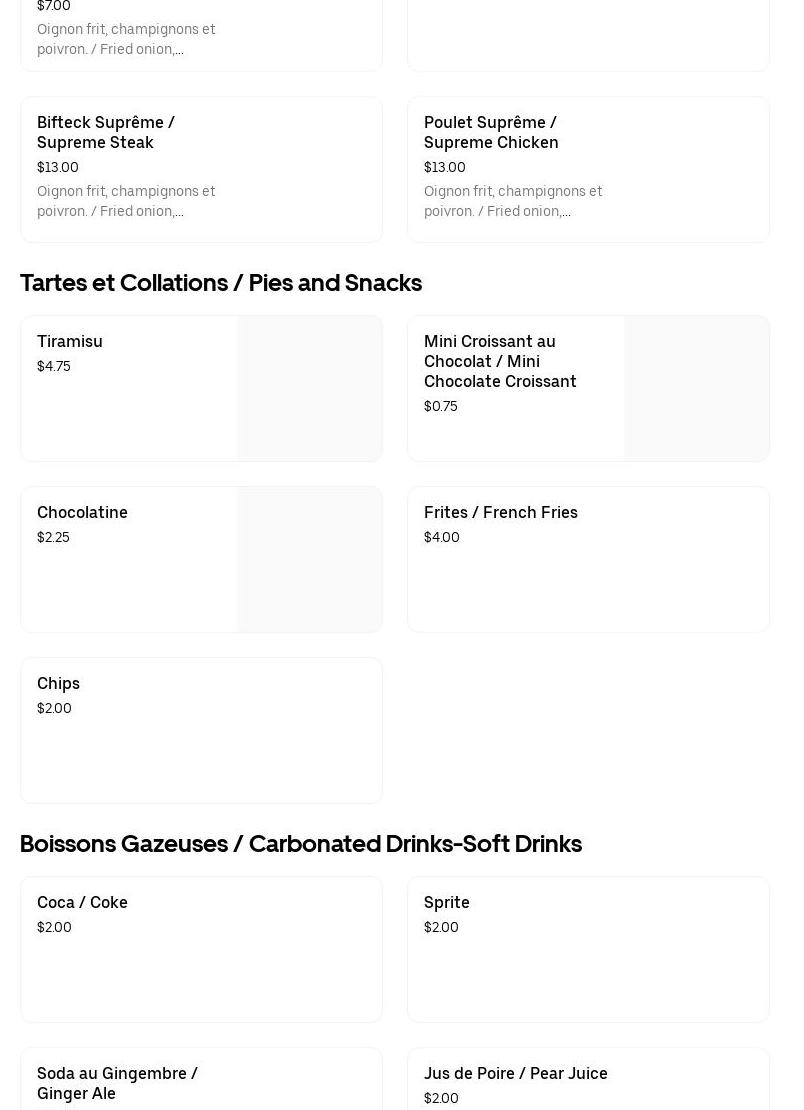This screenshot has height=1110, width=804.
Task: Open the Chips snack card
Action: pos(201,730)
